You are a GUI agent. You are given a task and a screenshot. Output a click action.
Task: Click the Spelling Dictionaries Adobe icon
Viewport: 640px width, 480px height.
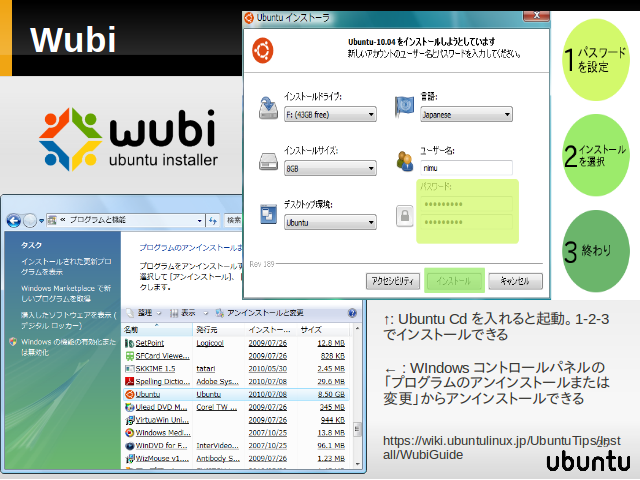point(129,382)
